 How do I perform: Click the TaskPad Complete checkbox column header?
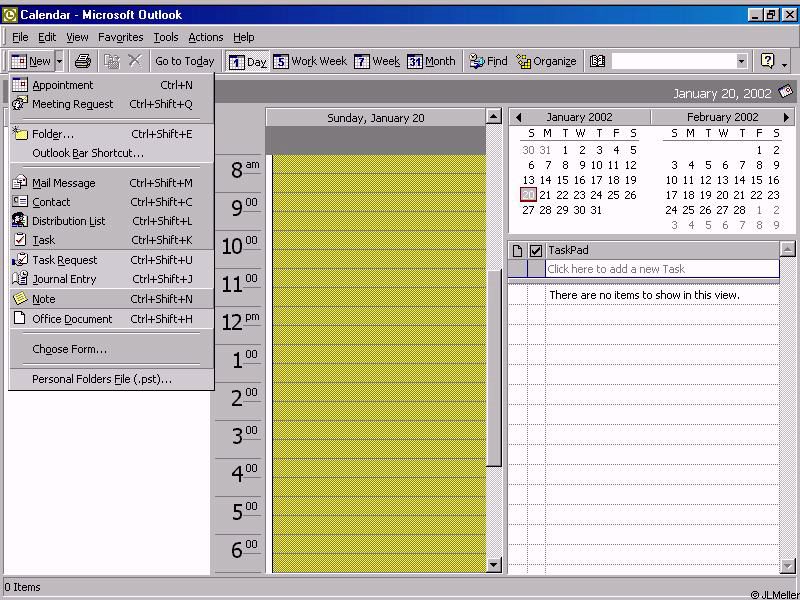(536, 250)
